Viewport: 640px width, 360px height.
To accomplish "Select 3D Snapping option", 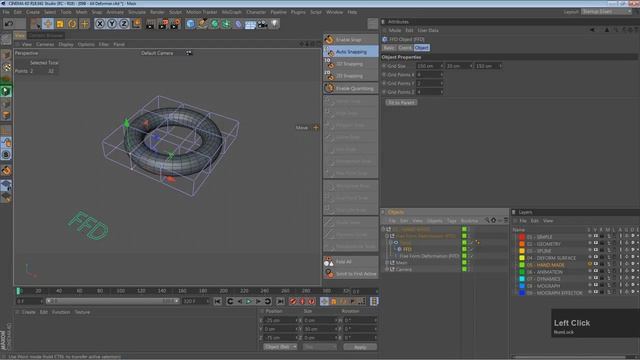I will click(x=351, y=64).
